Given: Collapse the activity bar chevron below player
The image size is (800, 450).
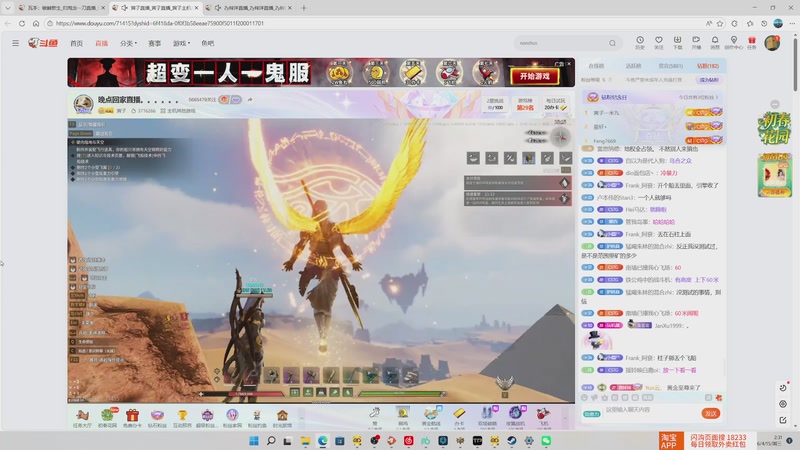Looking at the screenshot, I should click(x=301, y=418).
